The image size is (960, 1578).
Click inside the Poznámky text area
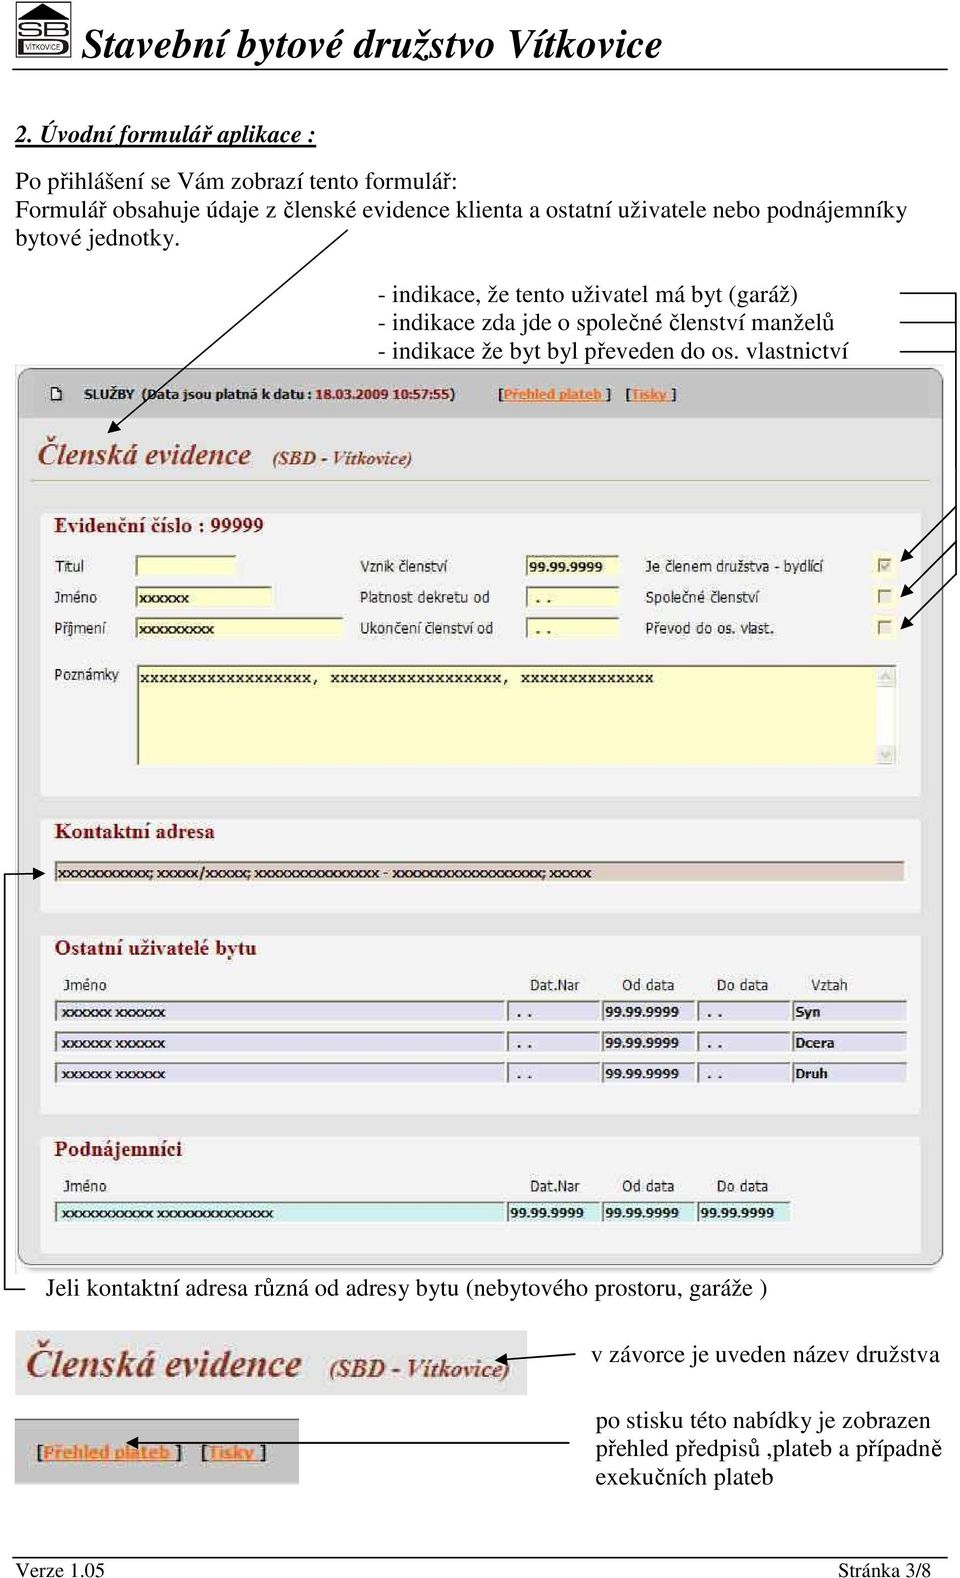506,716
